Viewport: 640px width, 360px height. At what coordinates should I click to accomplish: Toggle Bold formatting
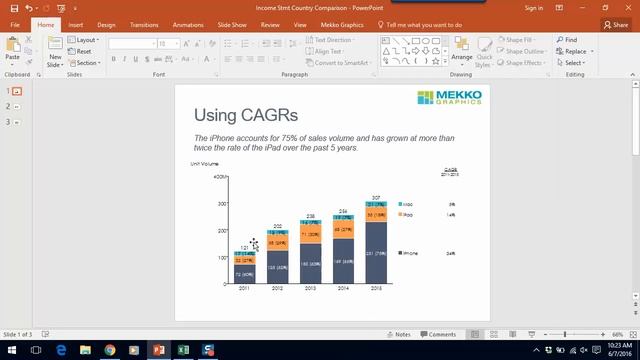[x=113, y=59]
